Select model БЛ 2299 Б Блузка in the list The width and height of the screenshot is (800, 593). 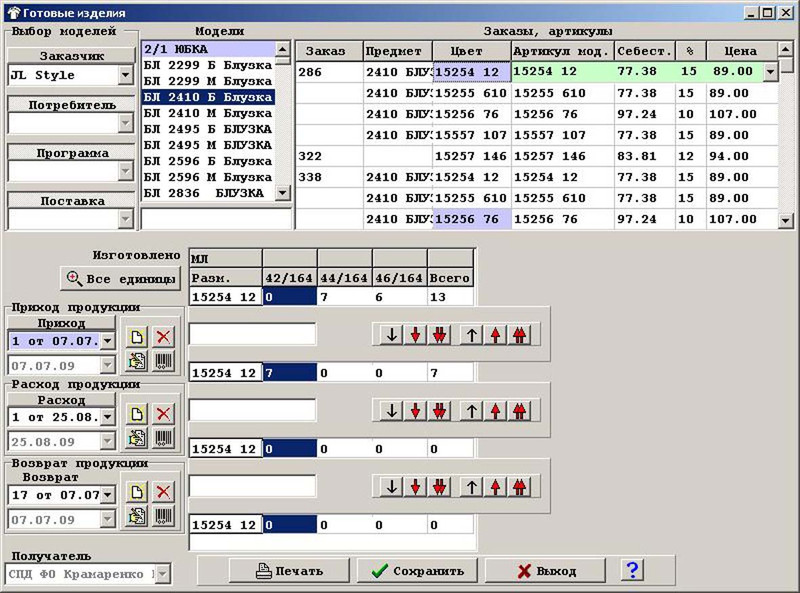click(208, 65)
